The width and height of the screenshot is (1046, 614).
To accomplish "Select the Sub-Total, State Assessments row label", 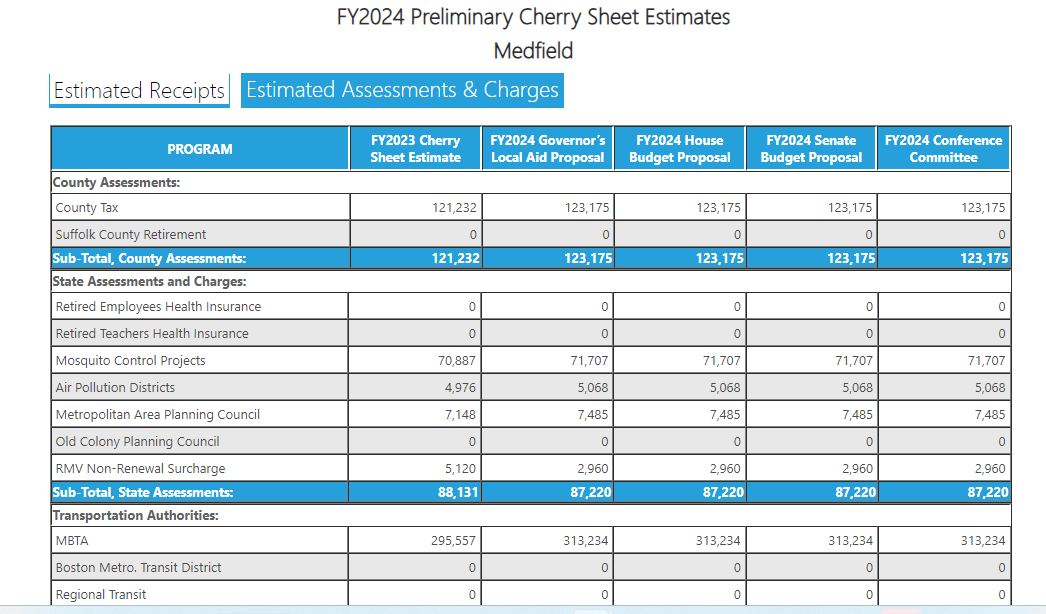I will click(x=143, y=492).
